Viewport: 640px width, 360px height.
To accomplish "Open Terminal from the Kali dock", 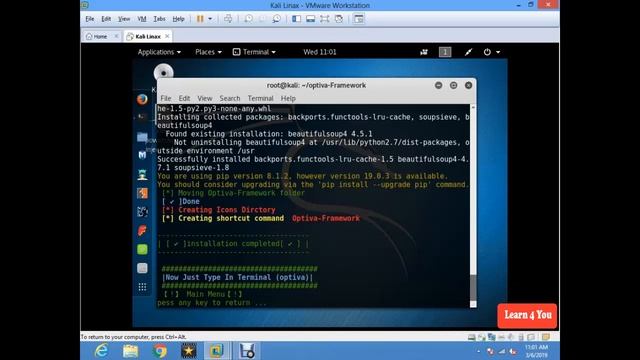I will click(x=142, y=118).
